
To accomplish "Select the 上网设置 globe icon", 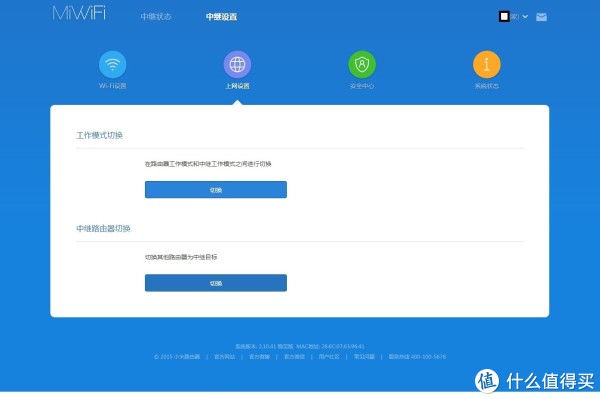I will pyautogui.click(x=237, y=64).
